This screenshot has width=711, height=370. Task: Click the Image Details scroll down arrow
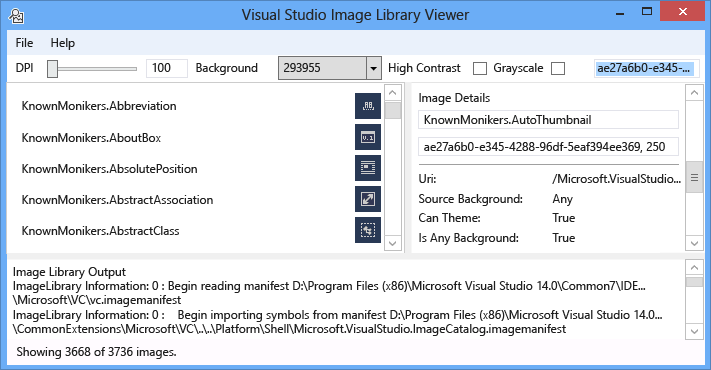[694, 243]
